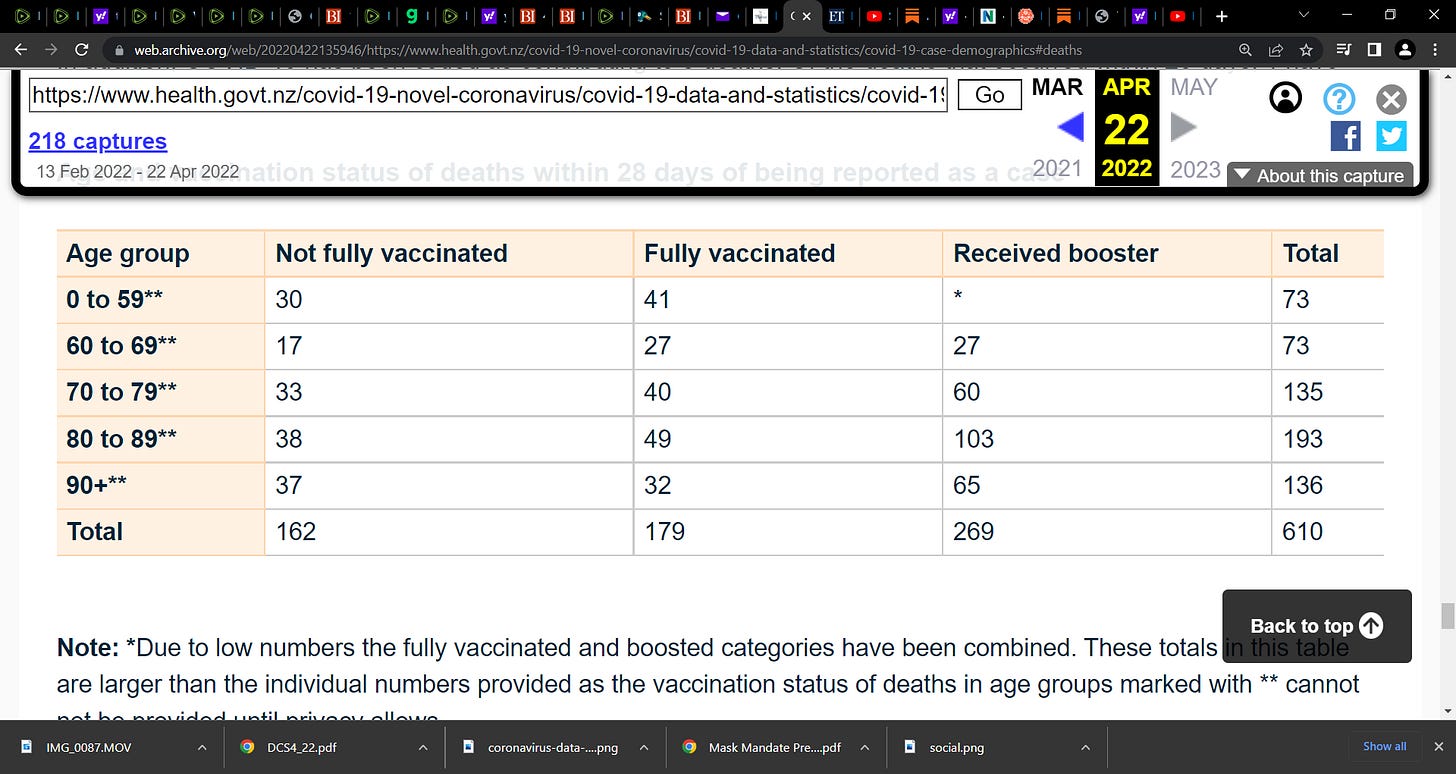Open media controls icon in Chrome toolbar
Viewport: 1456px width, 774px height.
click(x=1343, y=49)
